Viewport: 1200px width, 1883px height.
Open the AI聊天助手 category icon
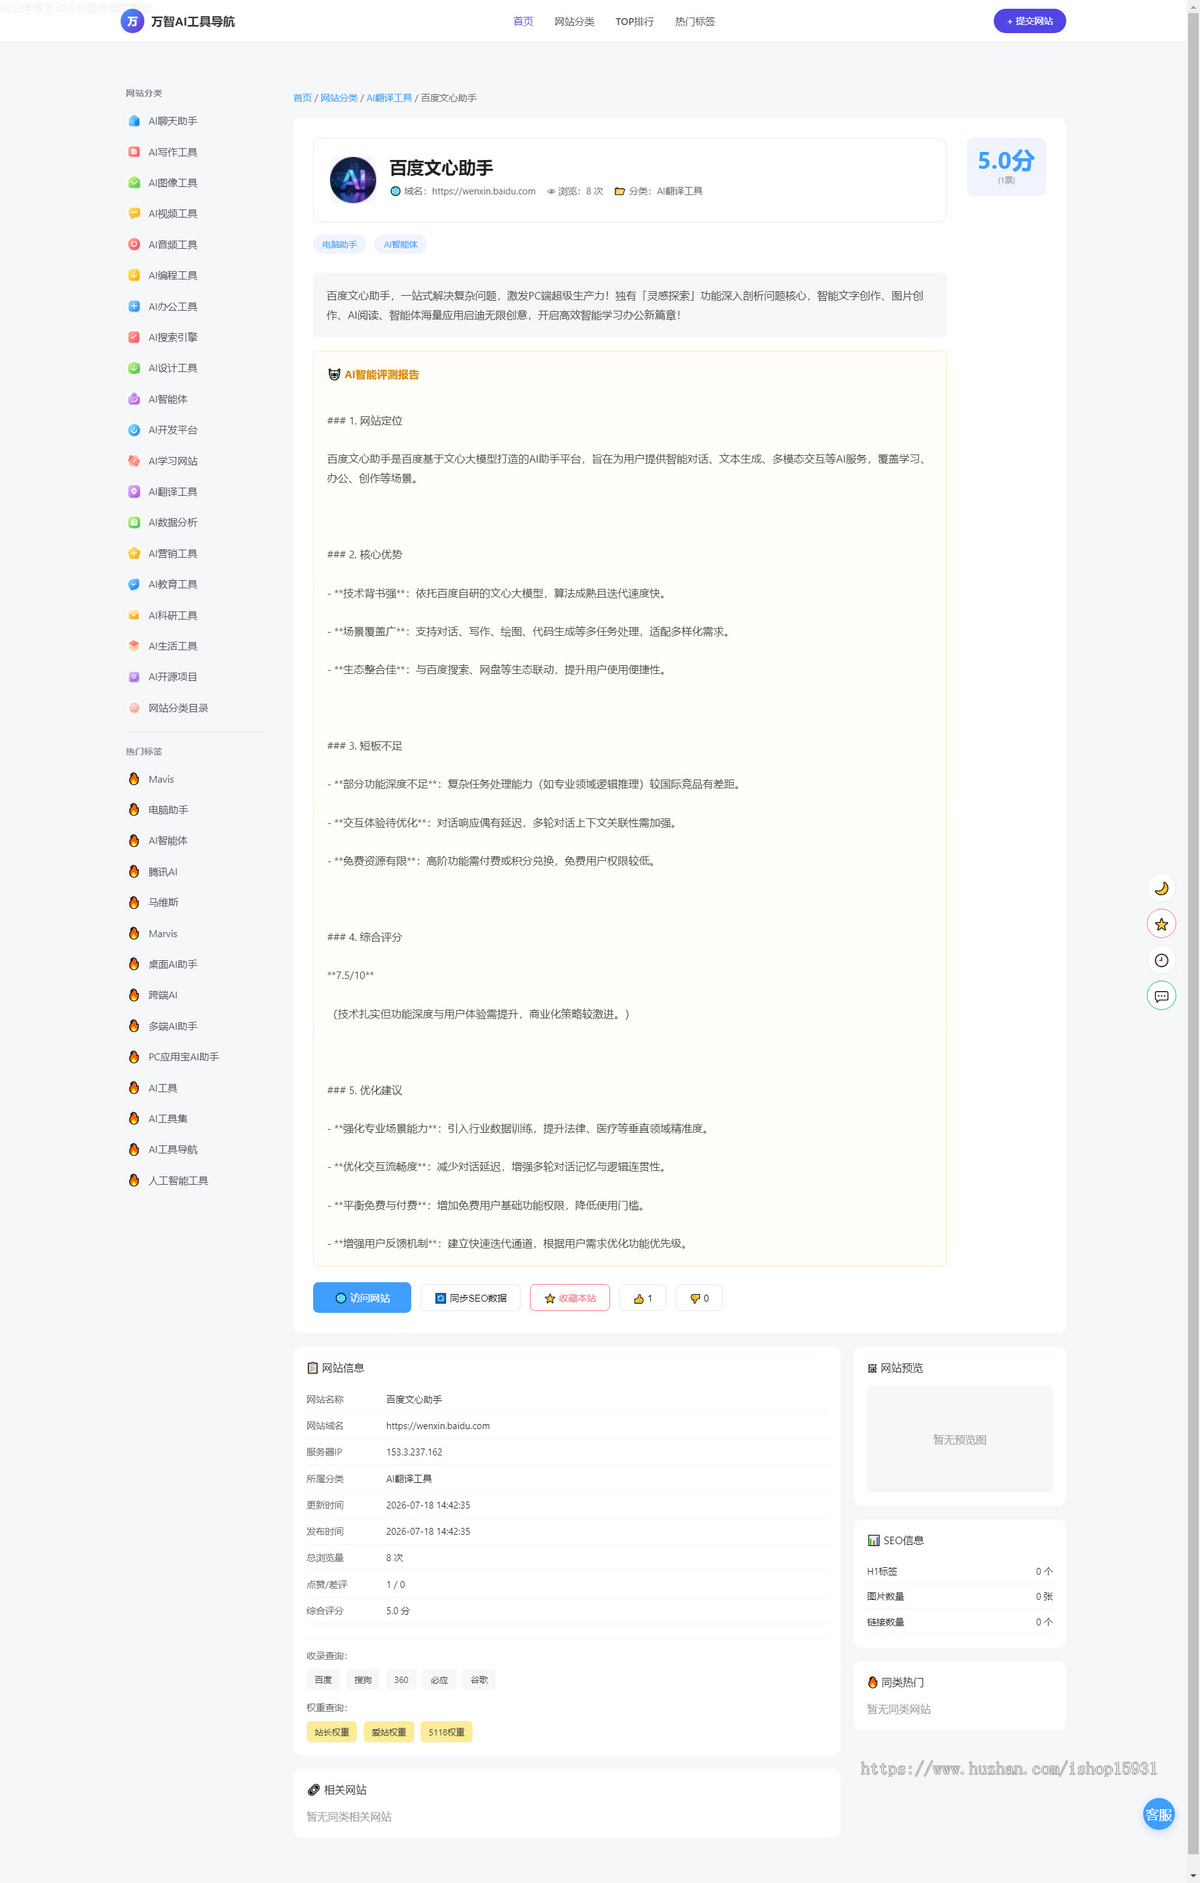pyautogui.click(x=134, y=121)
